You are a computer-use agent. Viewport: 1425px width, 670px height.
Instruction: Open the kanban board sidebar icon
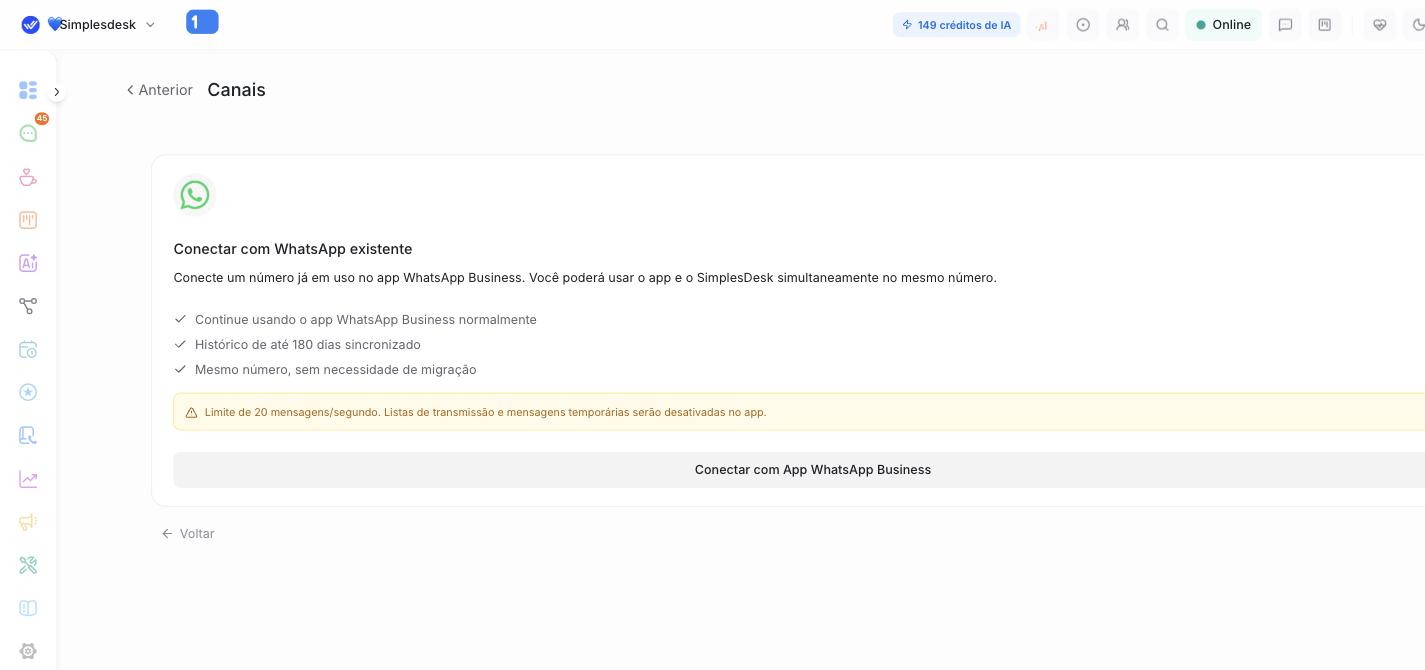coord(28,220)
